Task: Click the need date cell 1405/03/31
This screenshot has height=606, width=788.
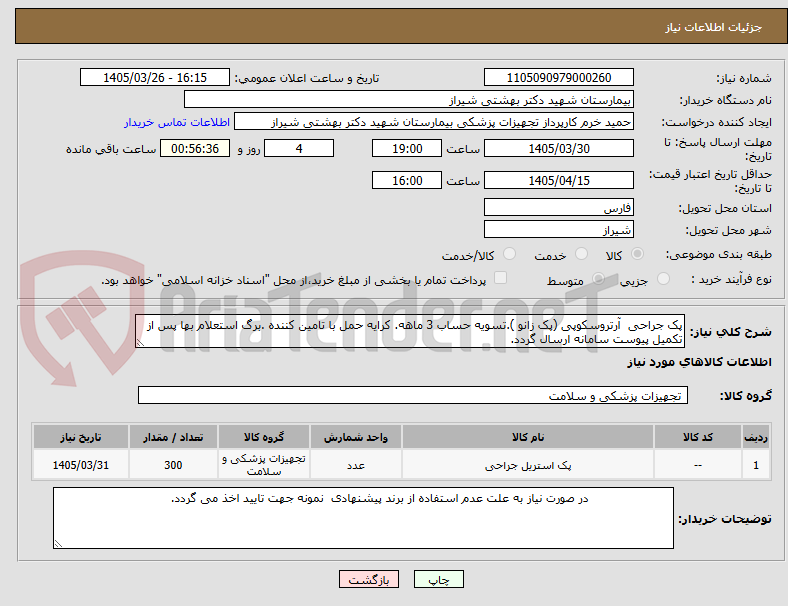Action: point(80,465)
